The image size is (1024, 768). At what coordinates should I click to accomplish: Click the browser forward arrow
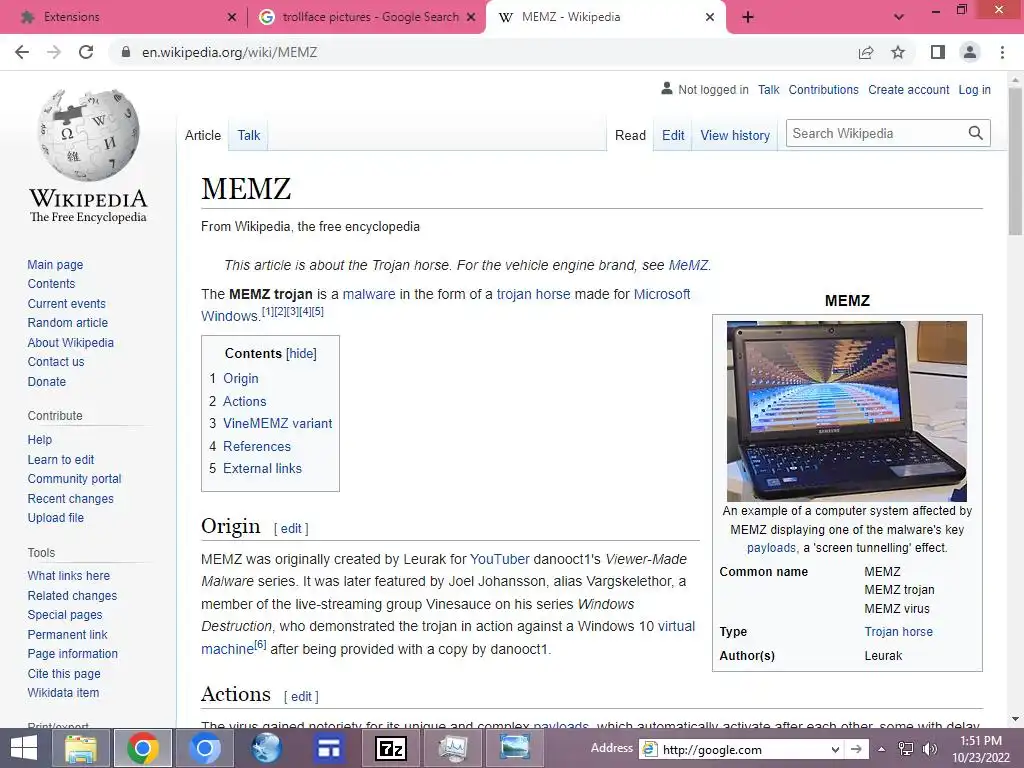point(54,52)
